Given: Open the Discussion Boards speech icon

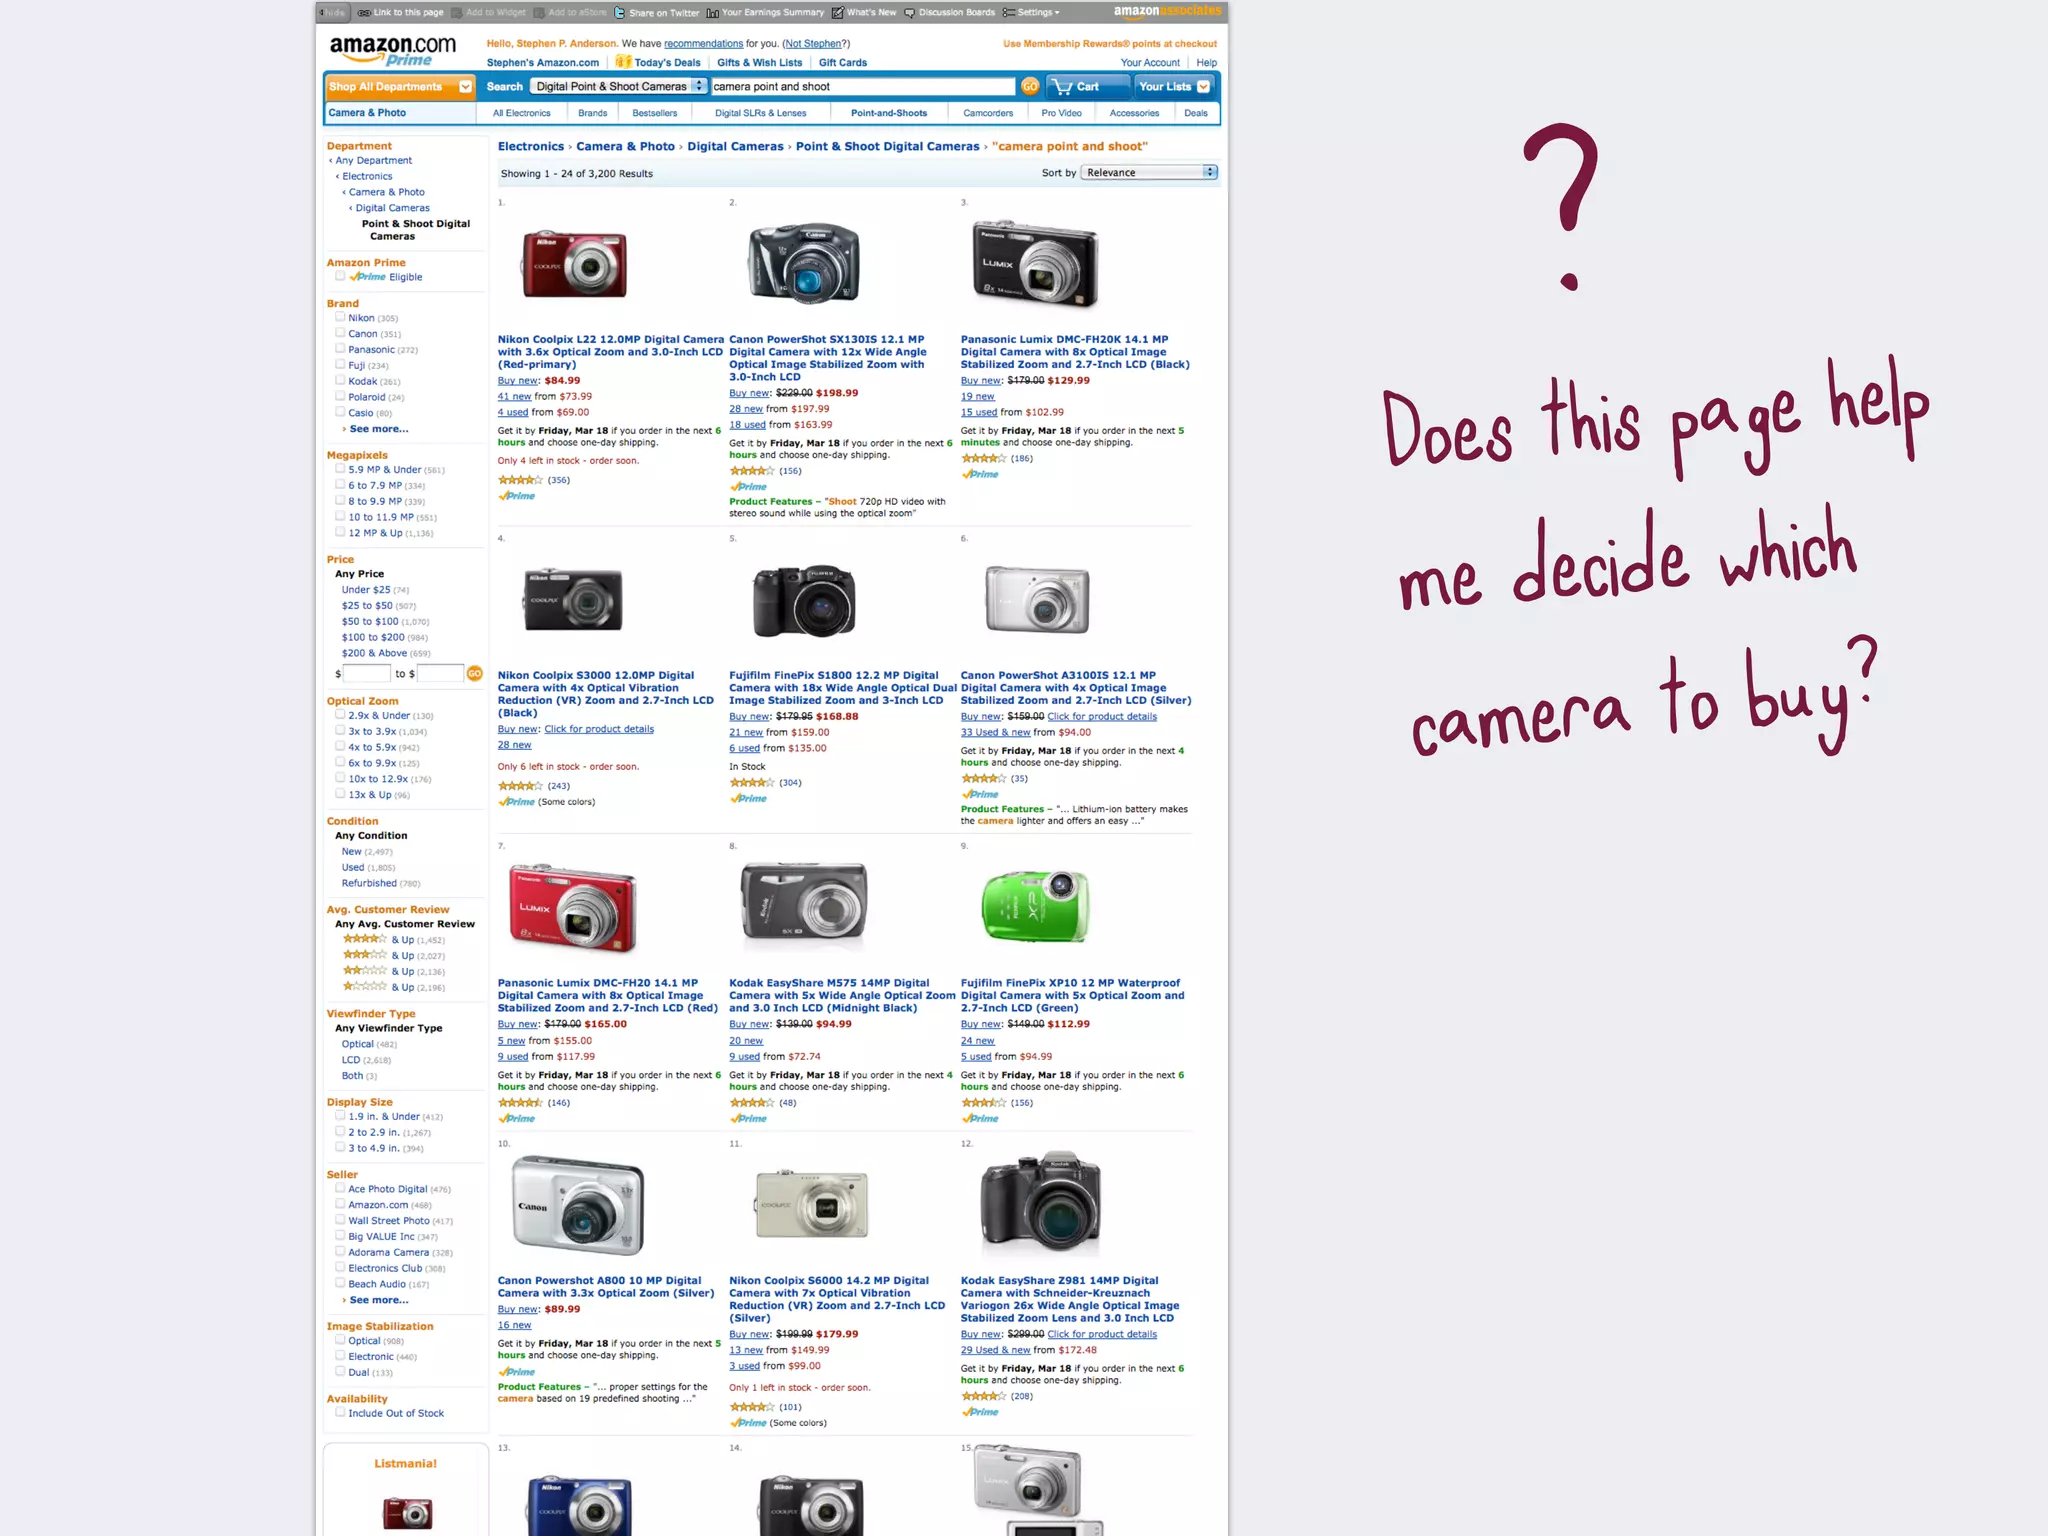Looking at the screenshot, I should pos(909,13).
